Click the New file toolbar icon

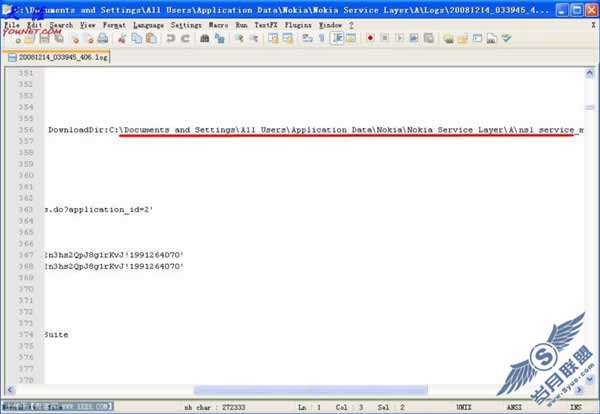(16, 39)
